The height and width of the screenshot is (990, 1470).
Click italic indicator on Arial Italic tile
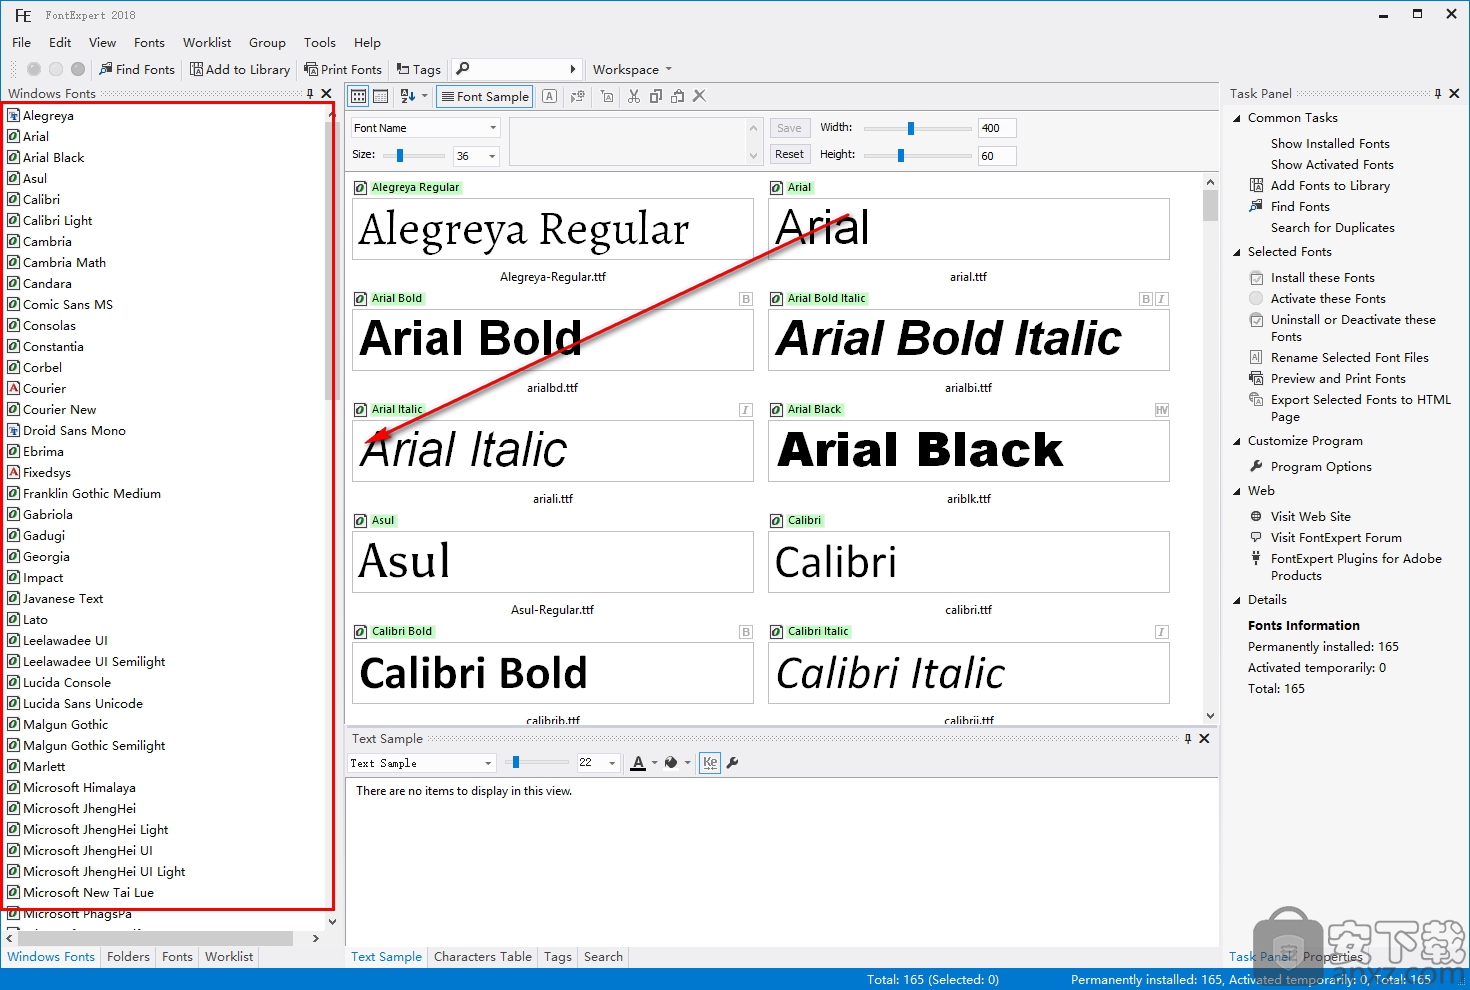(745, 410)
